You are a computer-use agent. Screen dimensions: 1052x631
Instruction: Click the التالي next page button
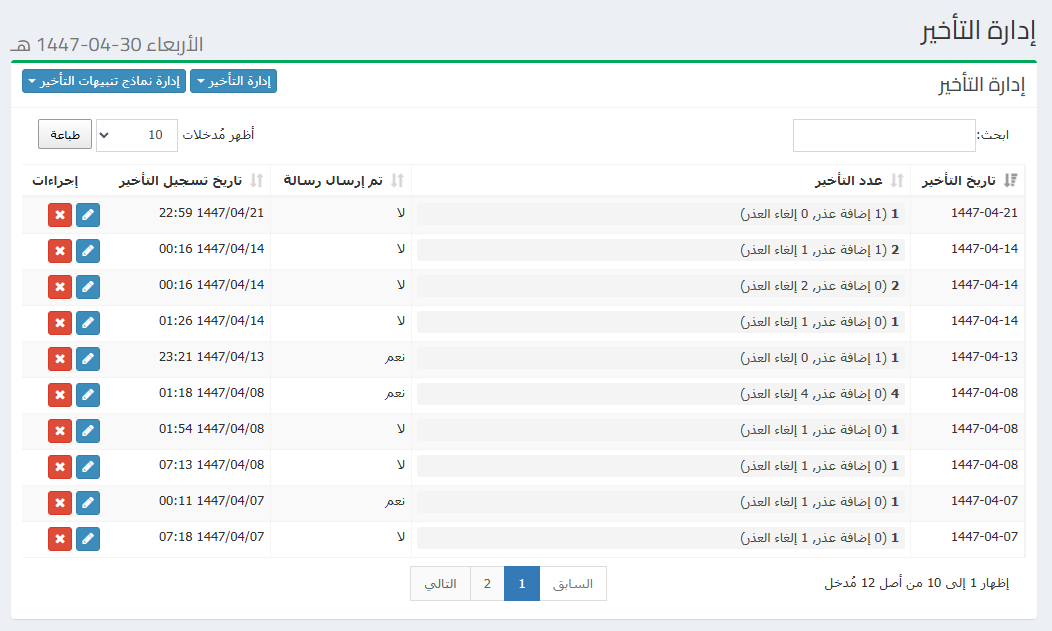441,584
